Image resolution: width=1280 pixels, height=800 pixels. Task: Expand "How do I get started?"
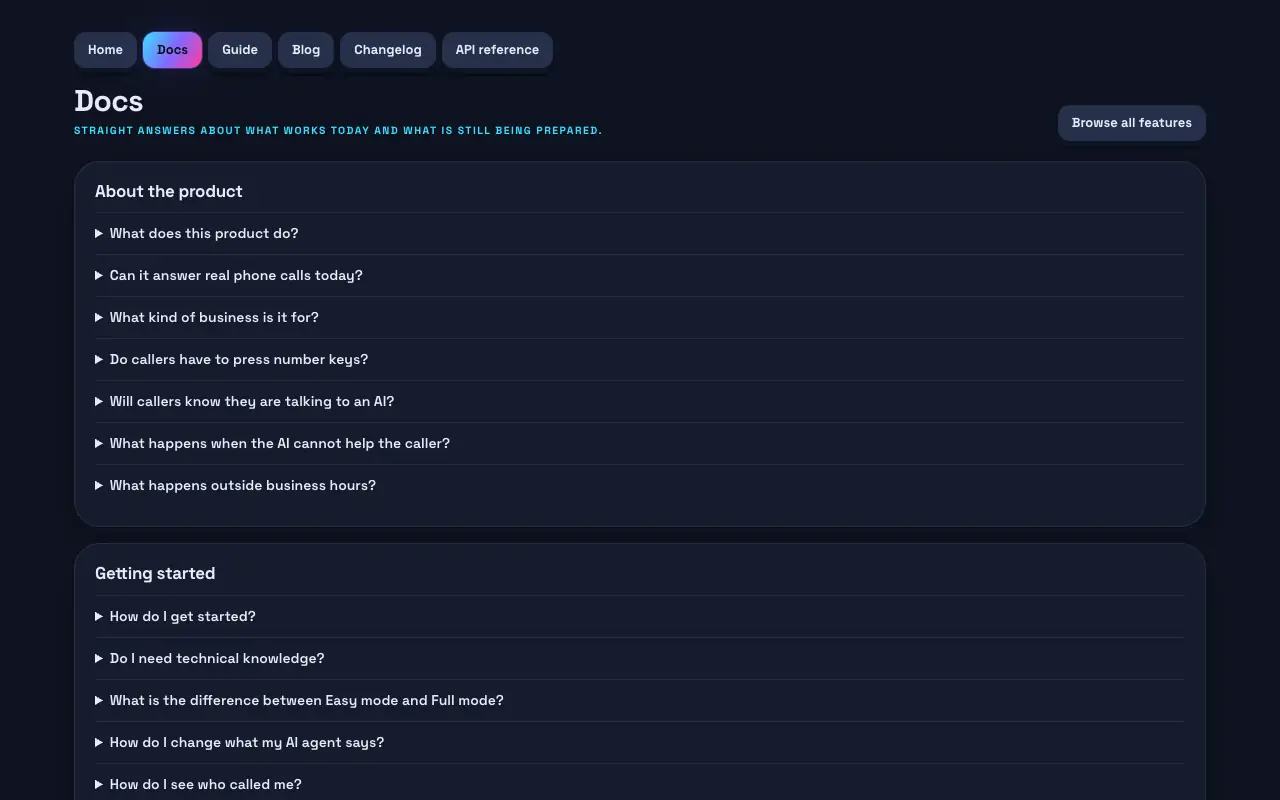(639, 617)
